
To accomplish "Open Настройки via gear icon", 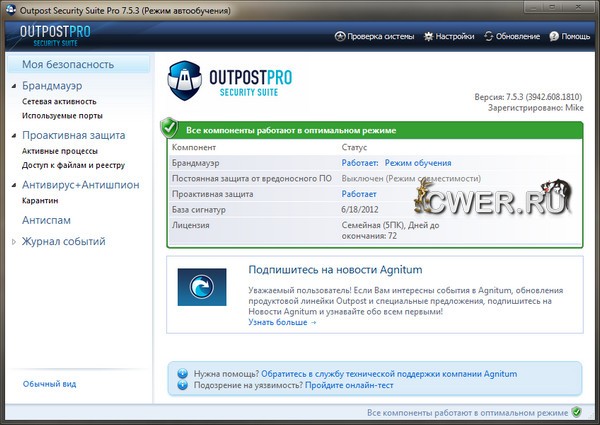I will [x=428, y=36].
